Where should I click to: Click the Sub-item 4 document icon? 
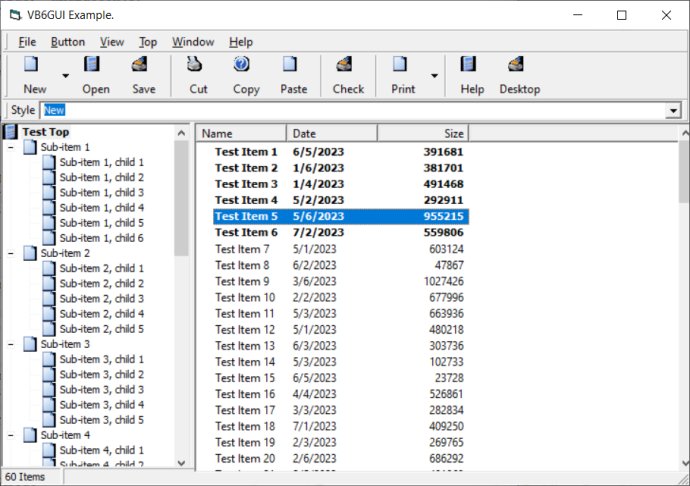pos(30,435)
